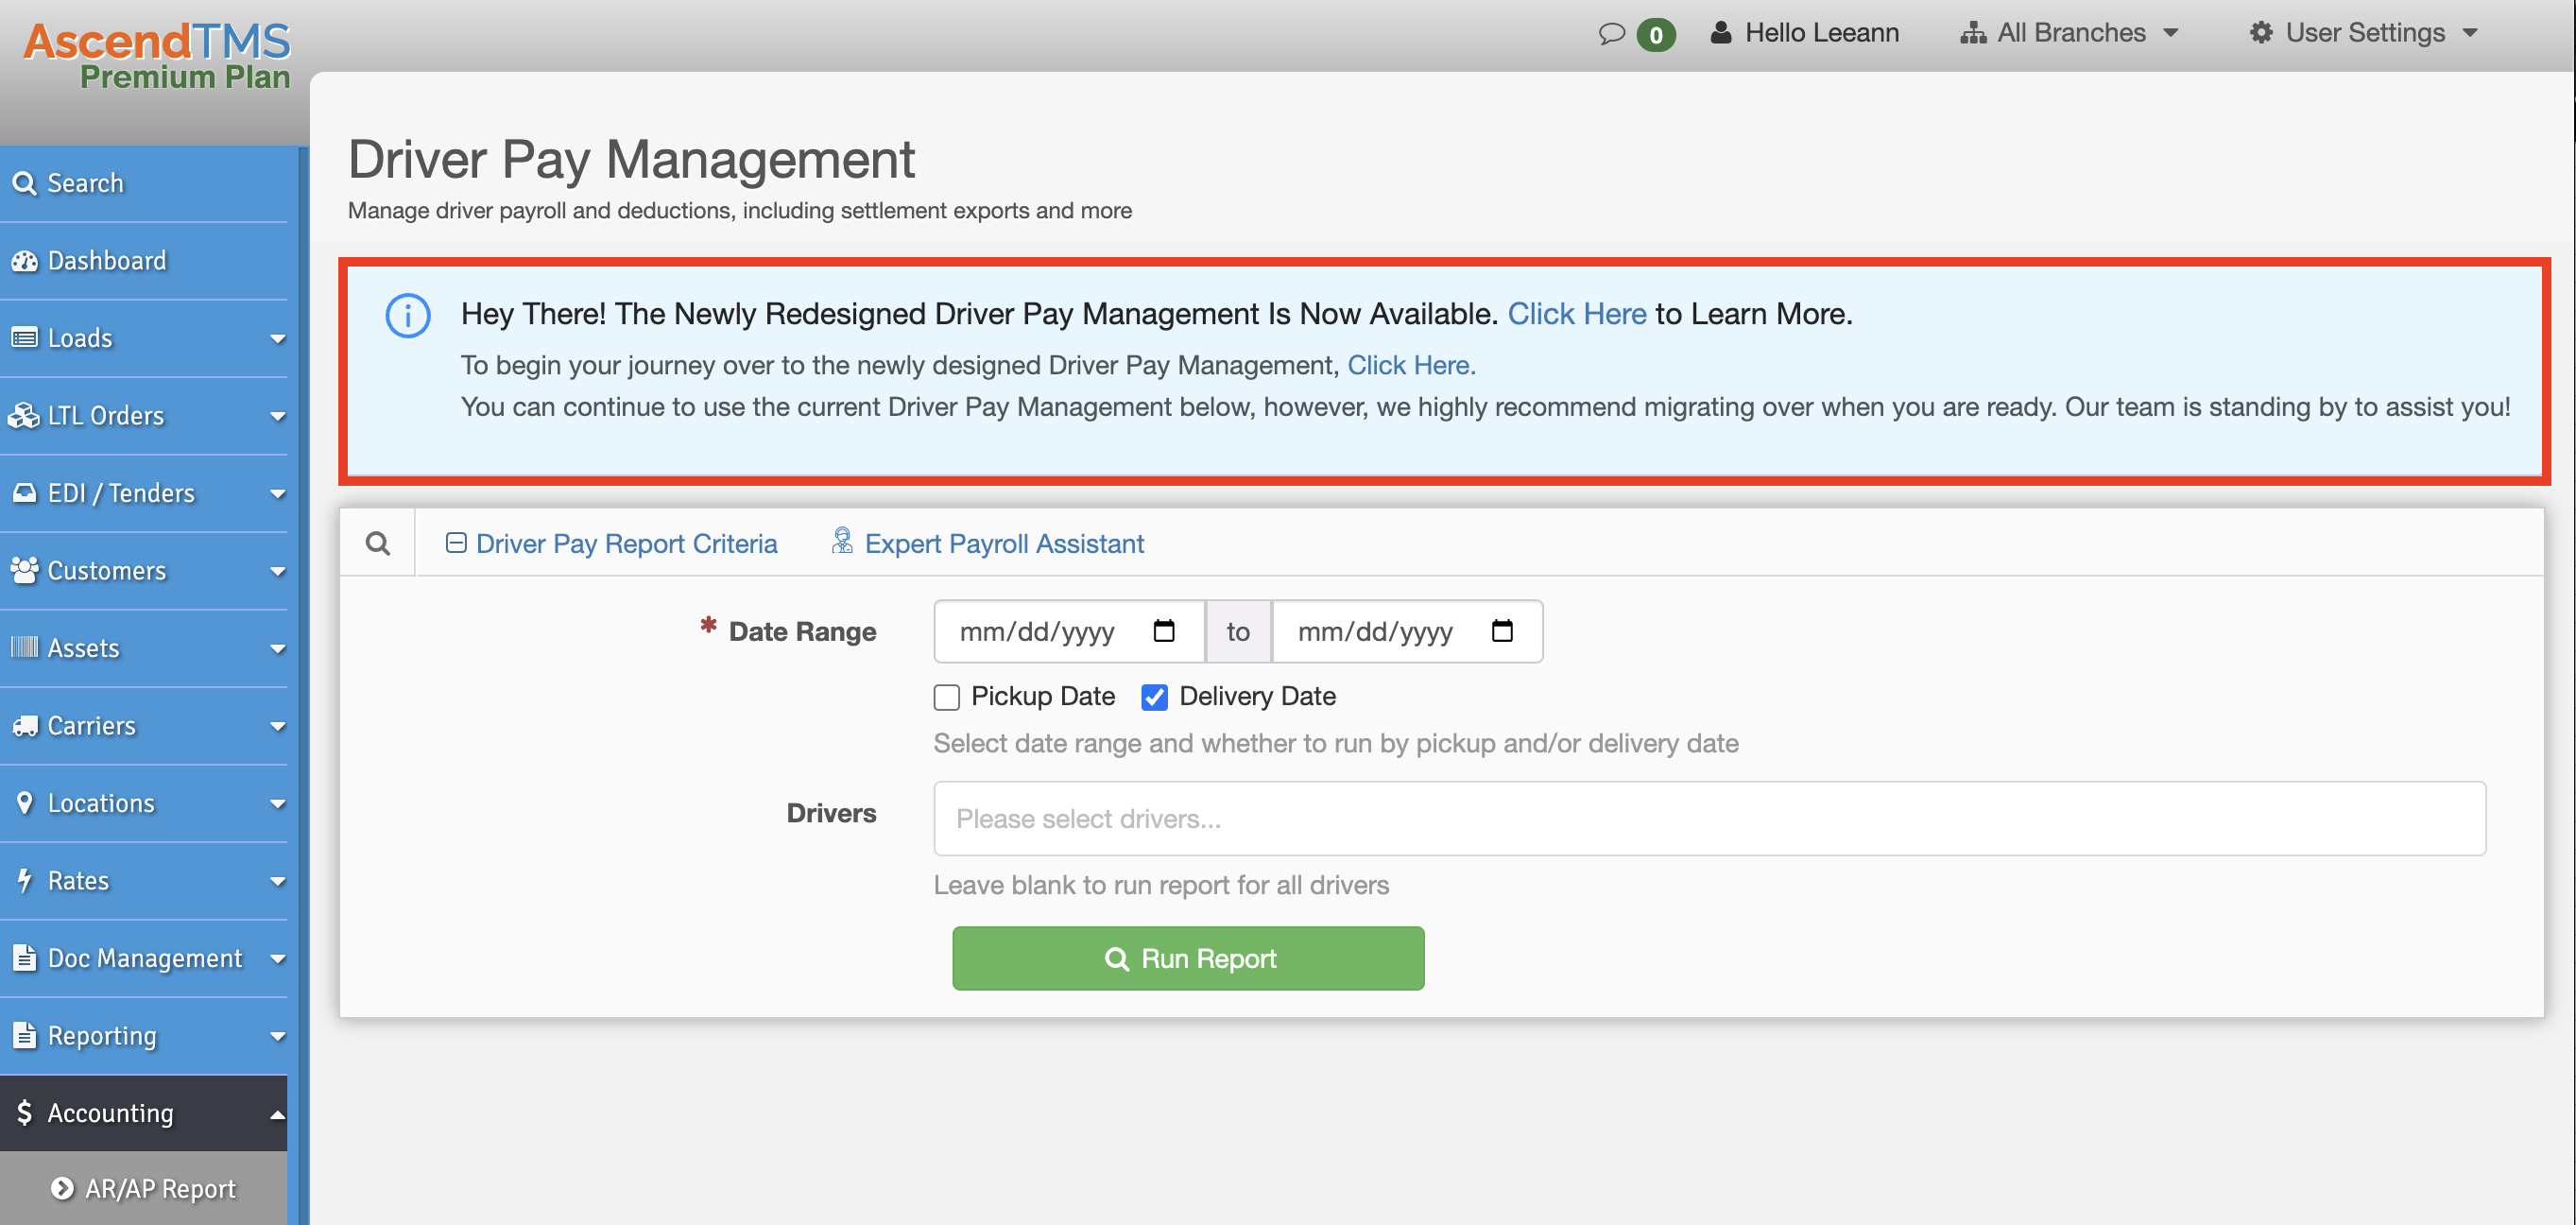
Task: Click the search icon left of report criteria
Action: [377, 543]
